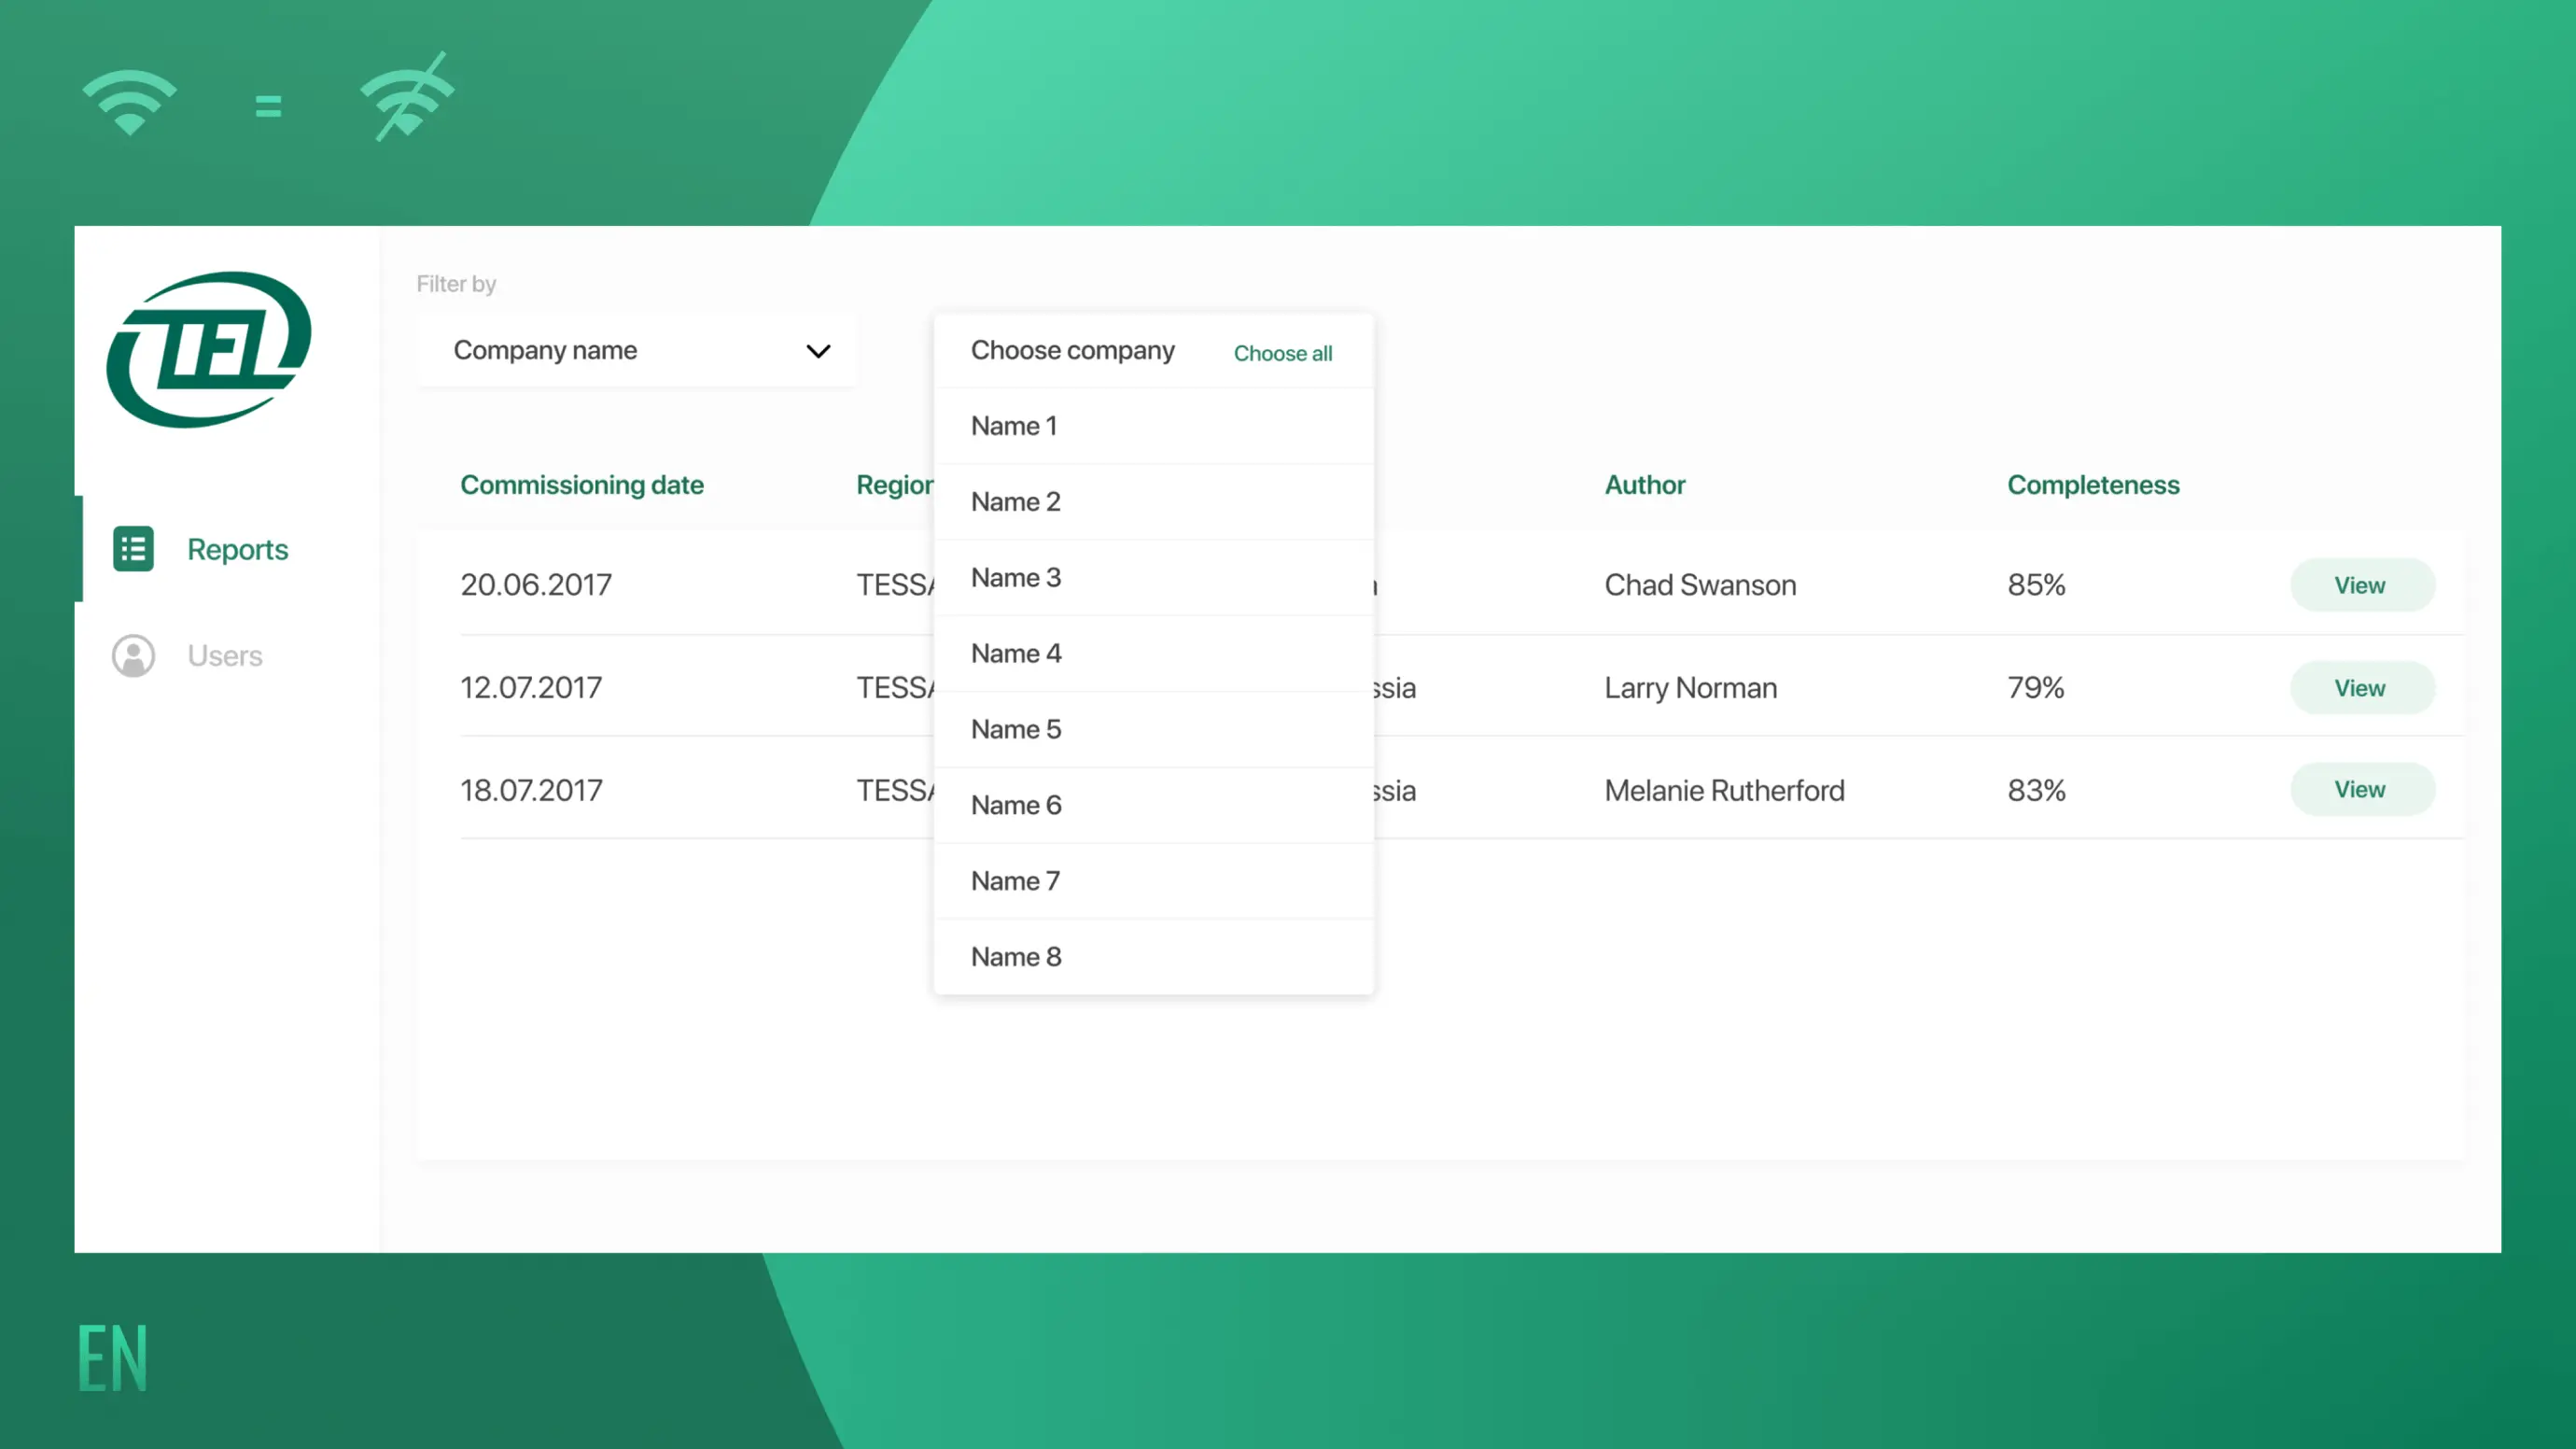View Chad Swanson's report

pyautogui.click(x=2362, y=585)
